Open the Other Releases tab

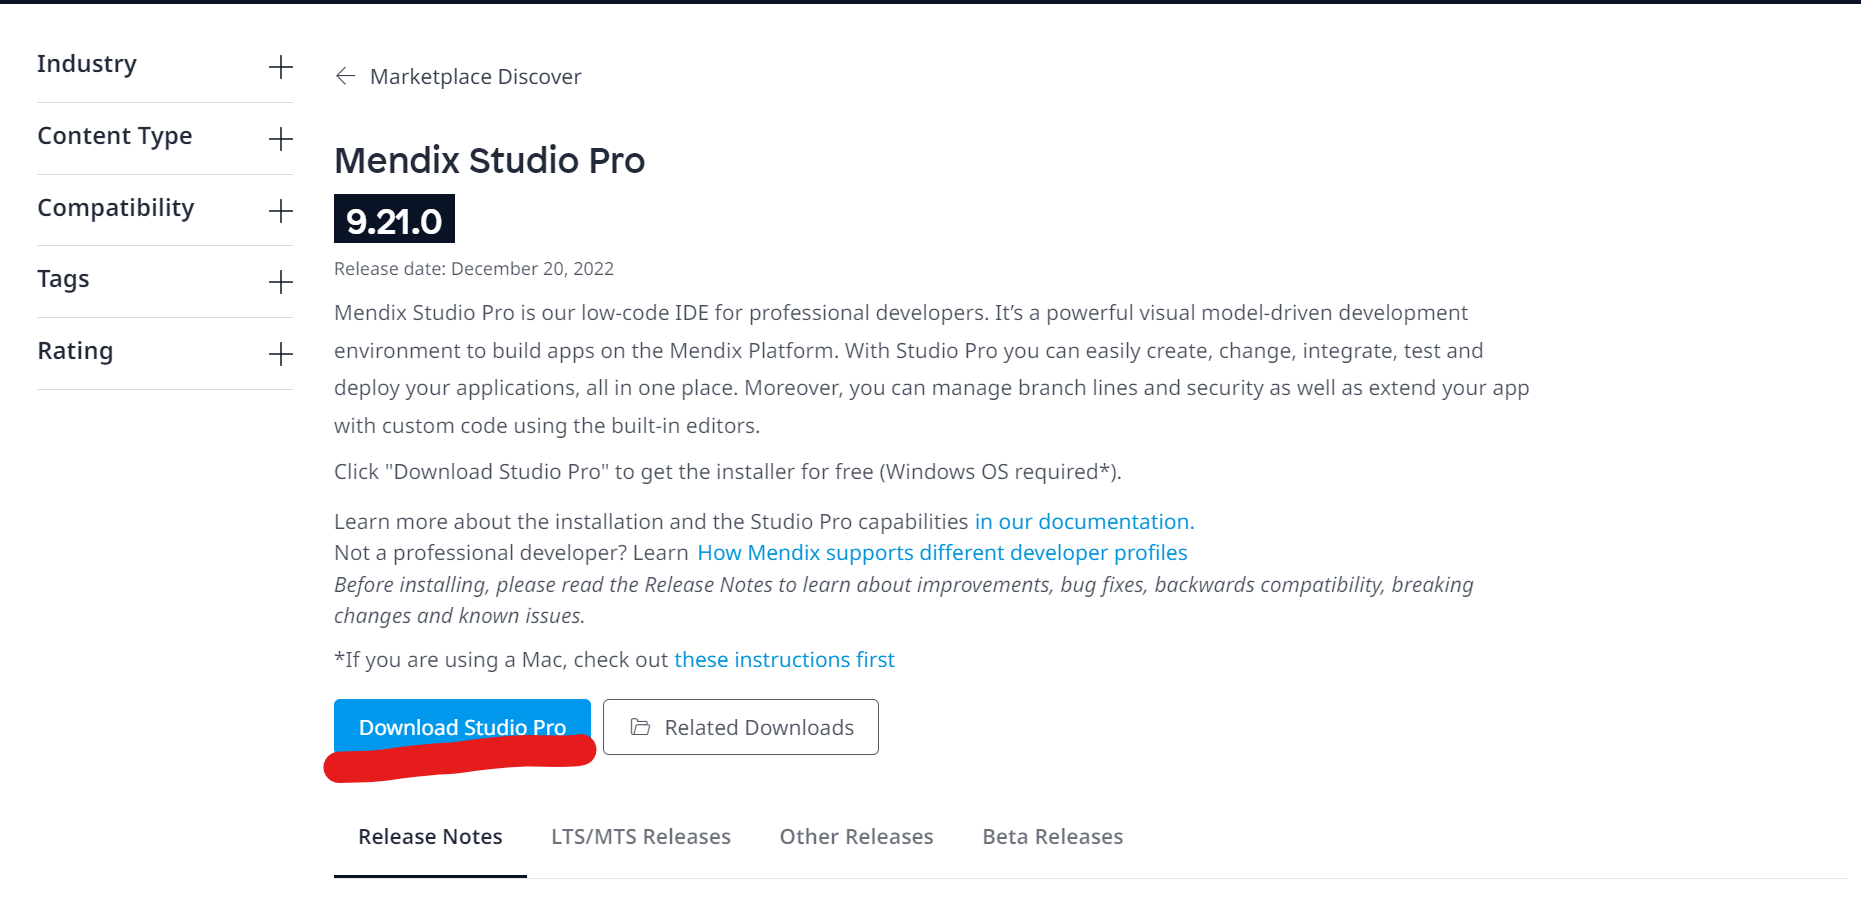tap(856, 837)
